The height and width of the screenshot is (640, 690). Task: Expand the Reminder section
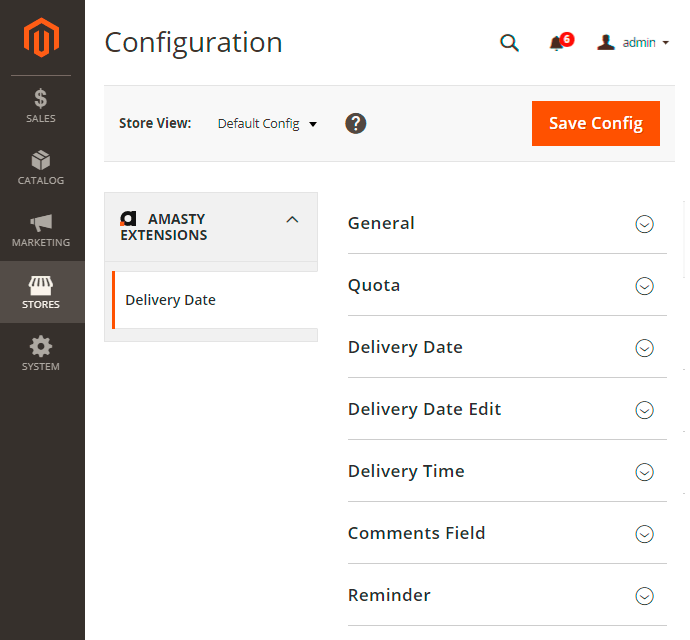pyautogui.click(x=645, y=596)
